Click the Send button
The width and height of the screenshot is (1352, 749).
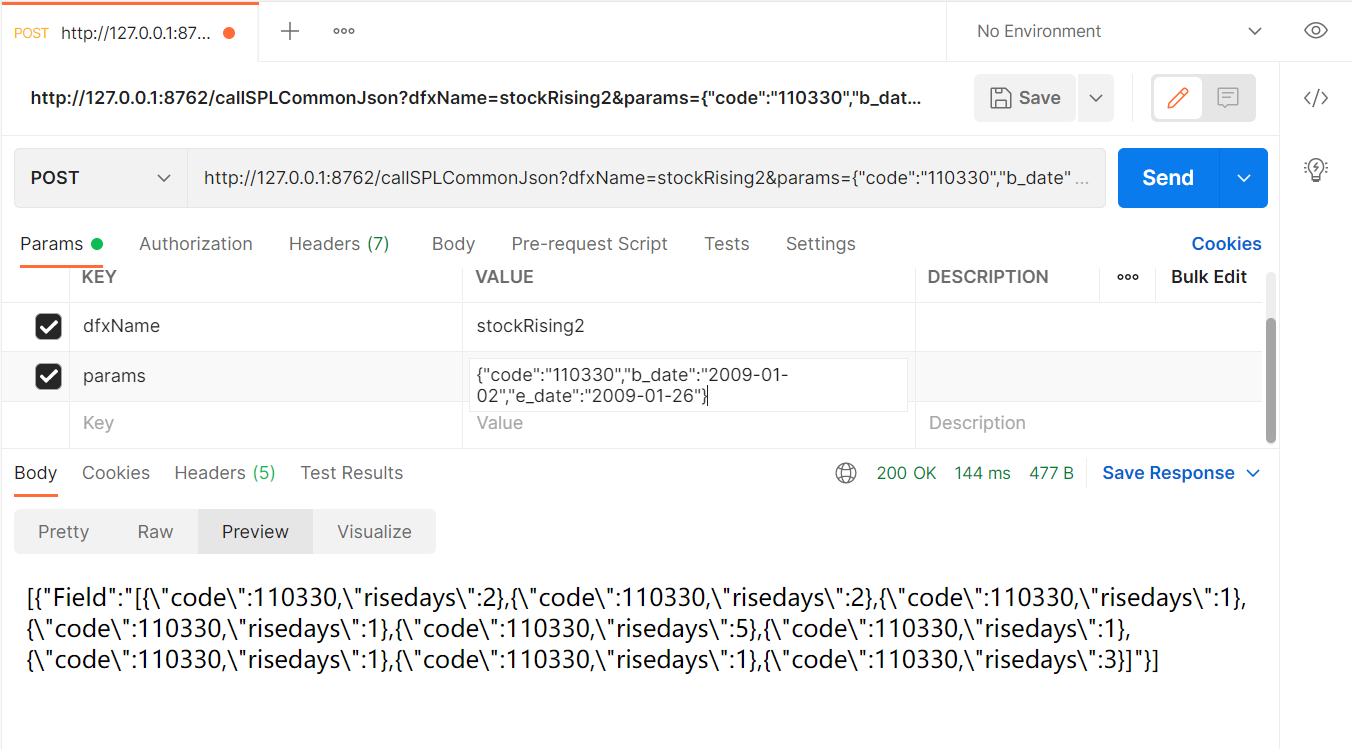pos(1168,178)
